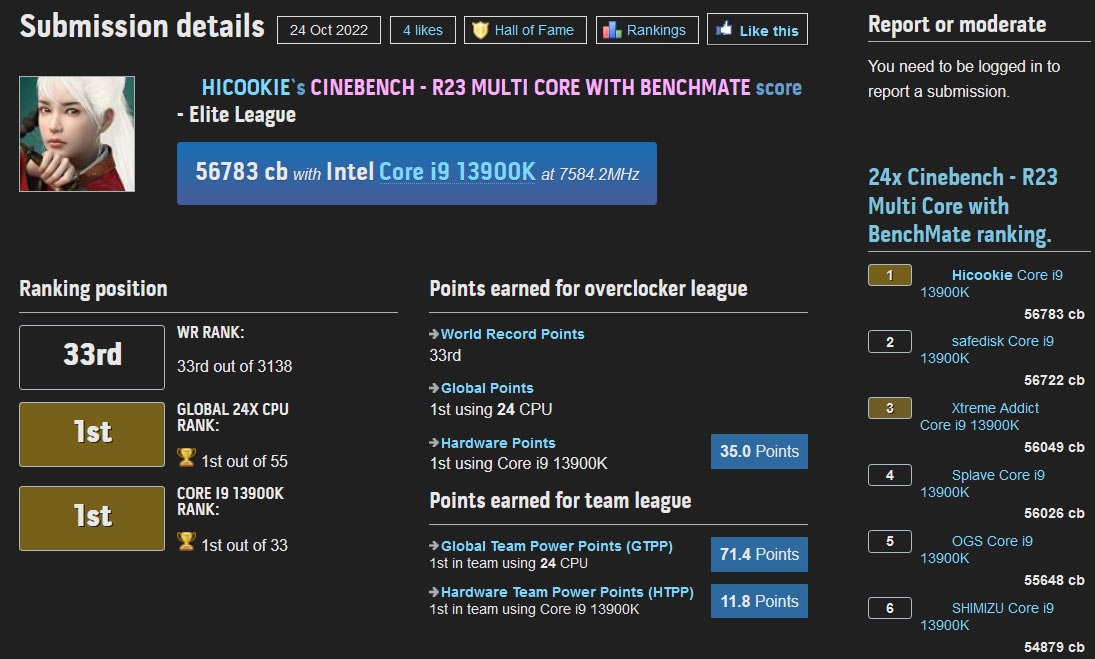Click the rank 4 badge in sidebar
The width and height of the screenshot is (1095, 659).
point(890,475)
